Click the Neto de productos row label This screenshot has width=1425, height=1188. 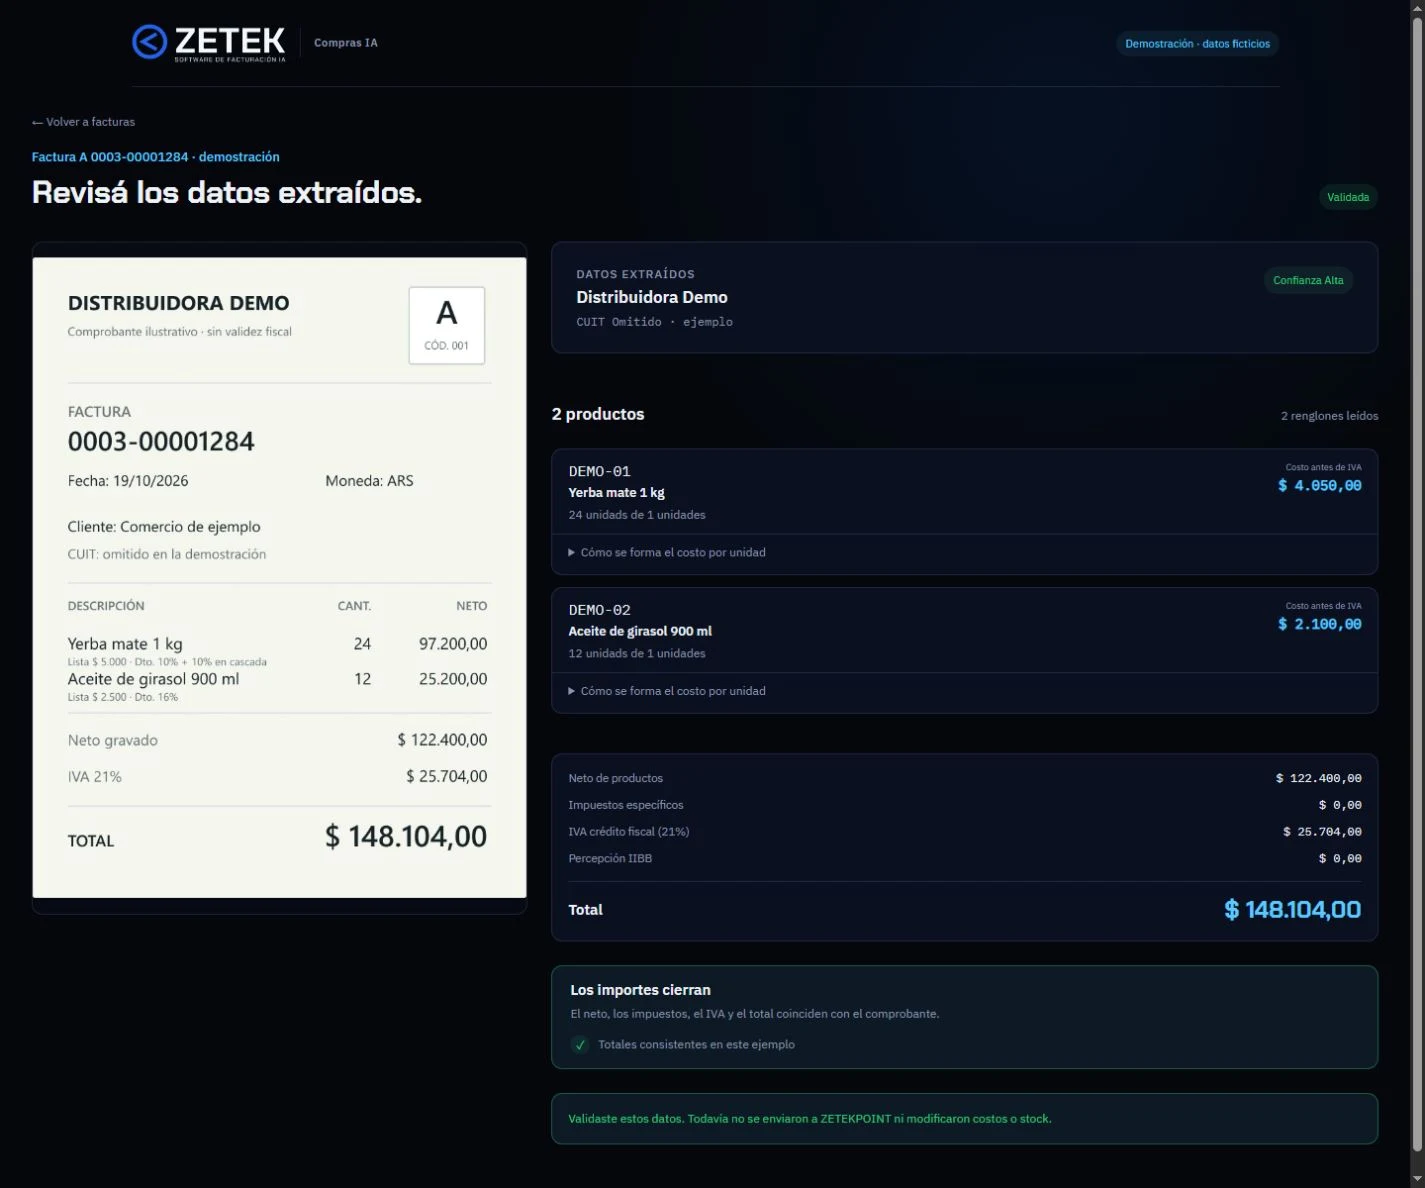(616, 778)
